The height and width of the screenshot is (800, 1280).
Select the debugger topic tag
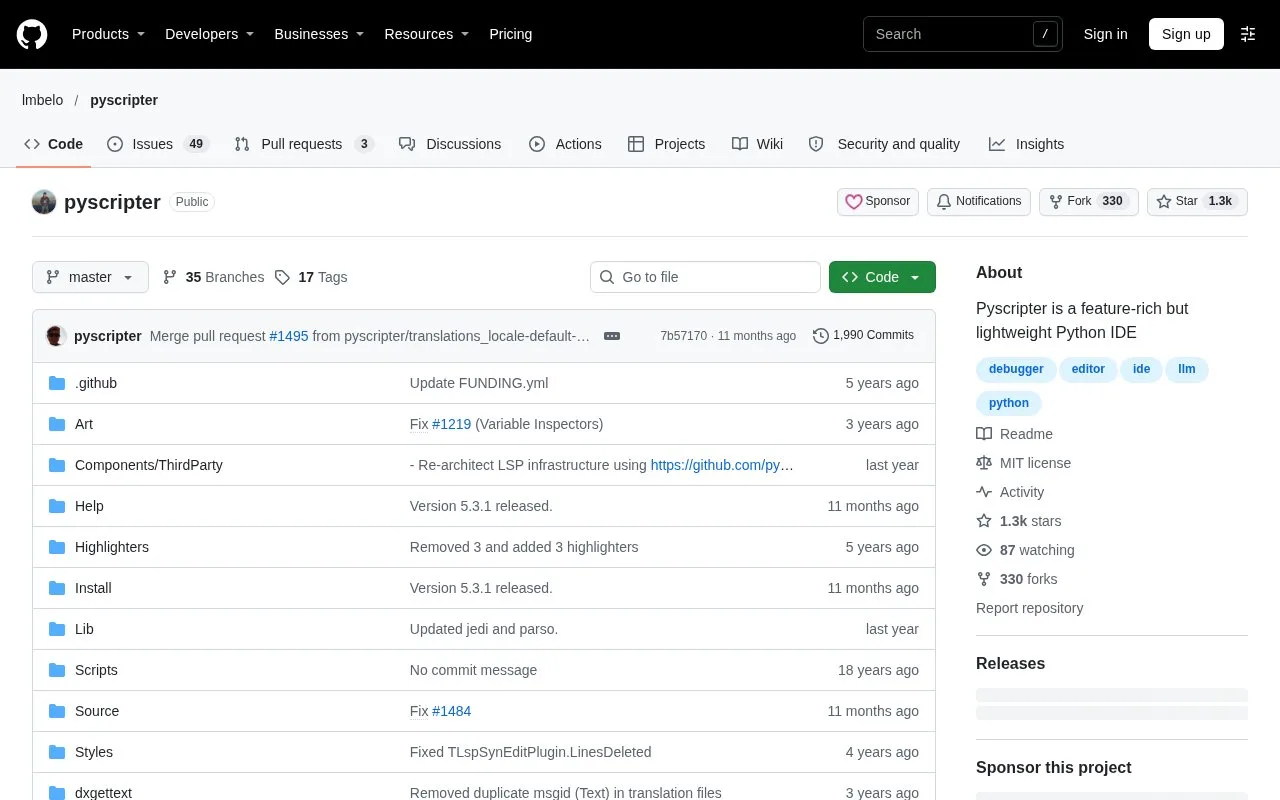click(1016, 369)
